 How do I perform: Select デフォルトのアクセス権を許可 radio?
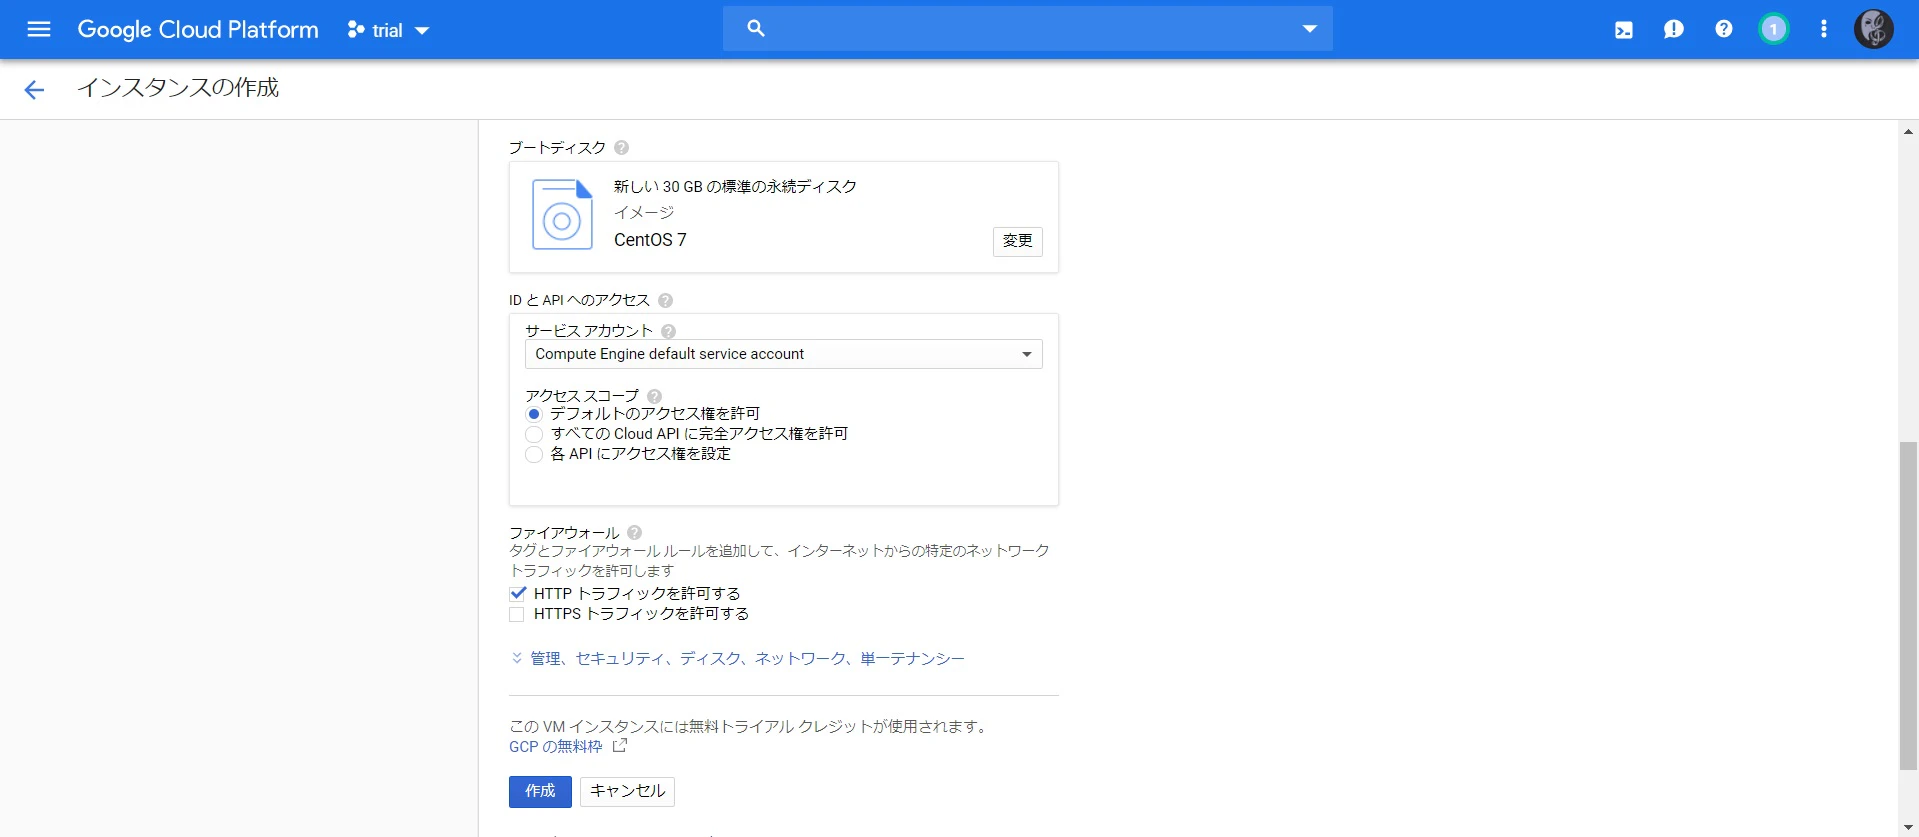click(x=534, y=414)
